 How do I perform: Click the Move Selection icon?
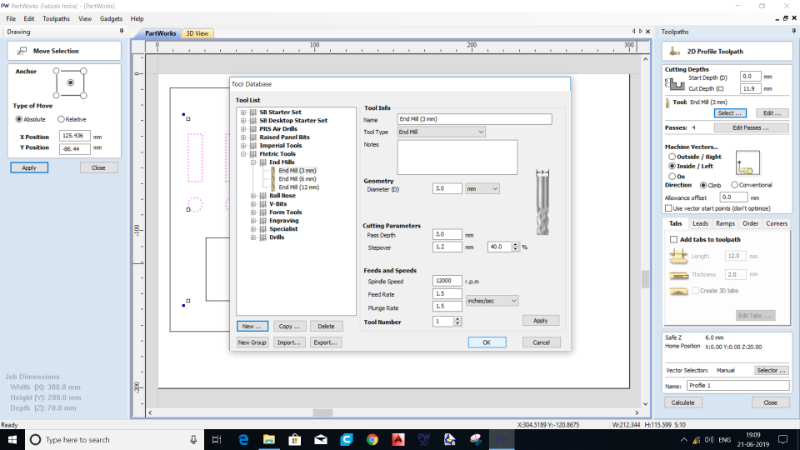(21, 51)
